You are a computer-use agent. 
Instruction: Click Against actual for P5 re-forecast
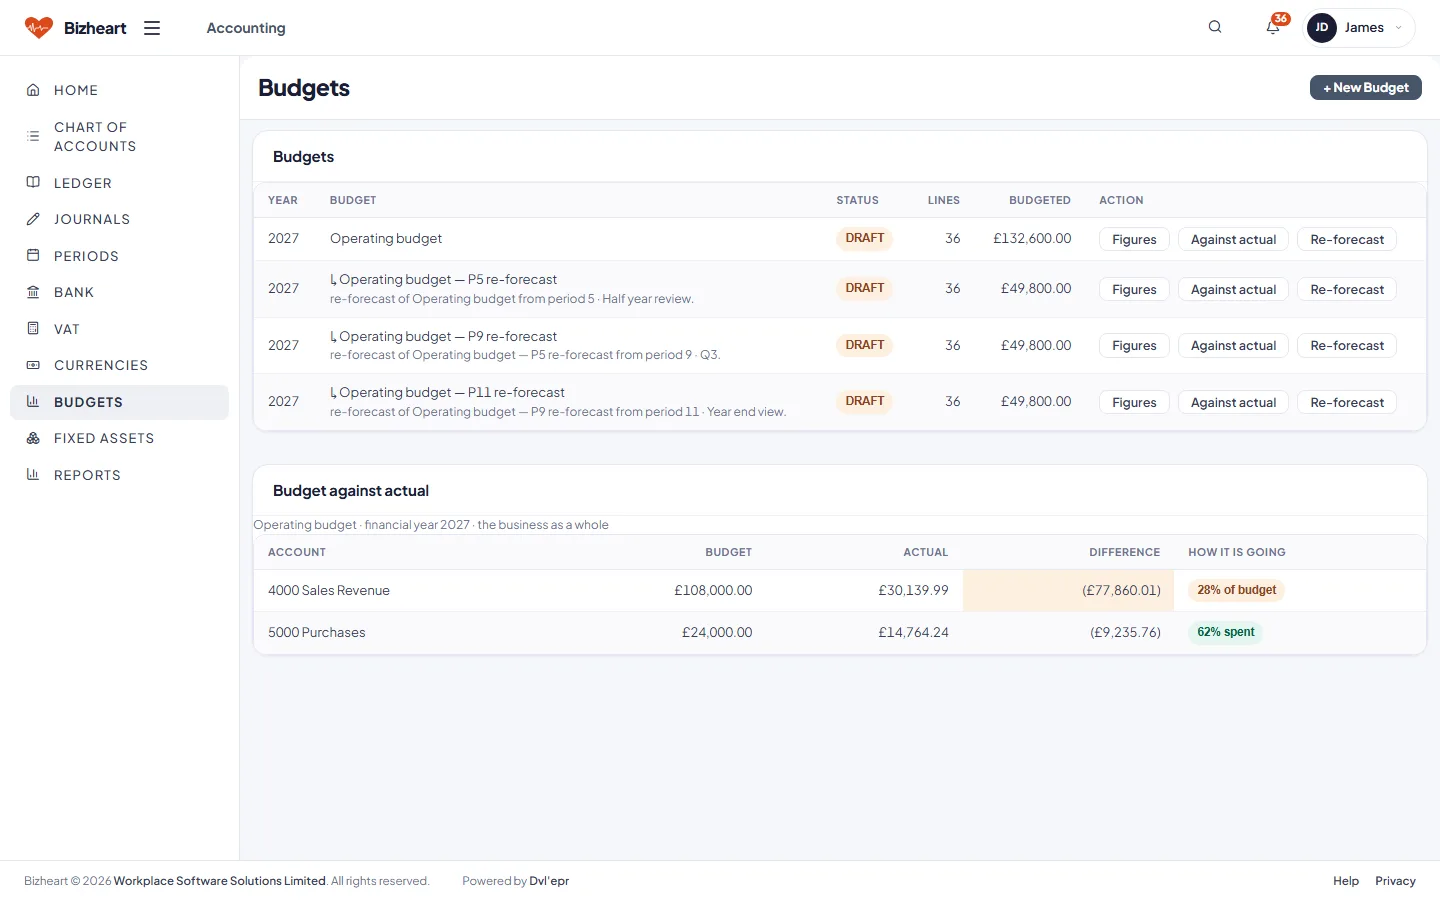1233,289
